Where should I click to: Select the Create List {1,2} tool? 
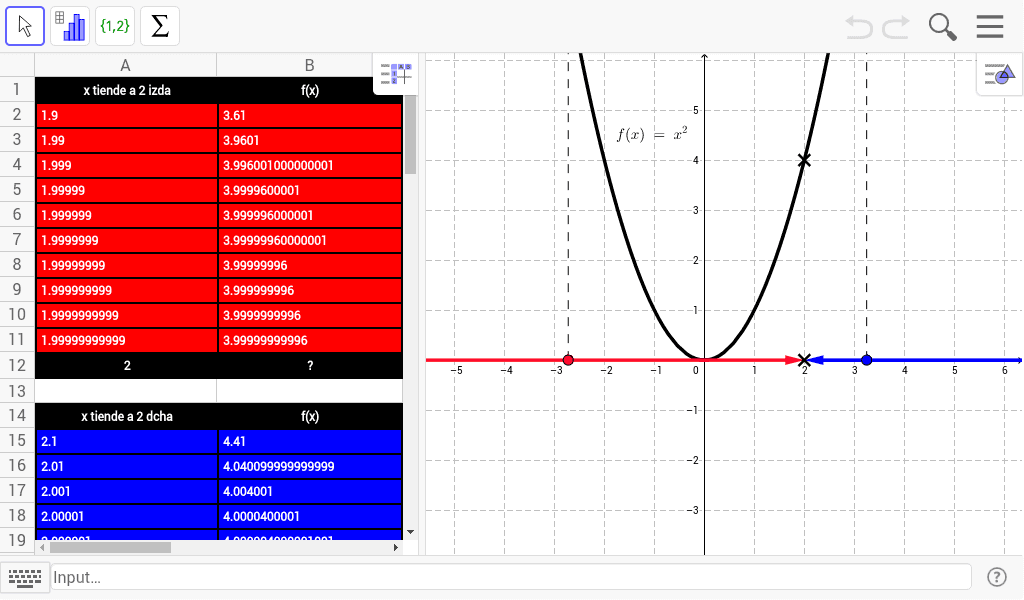point(115,26)
